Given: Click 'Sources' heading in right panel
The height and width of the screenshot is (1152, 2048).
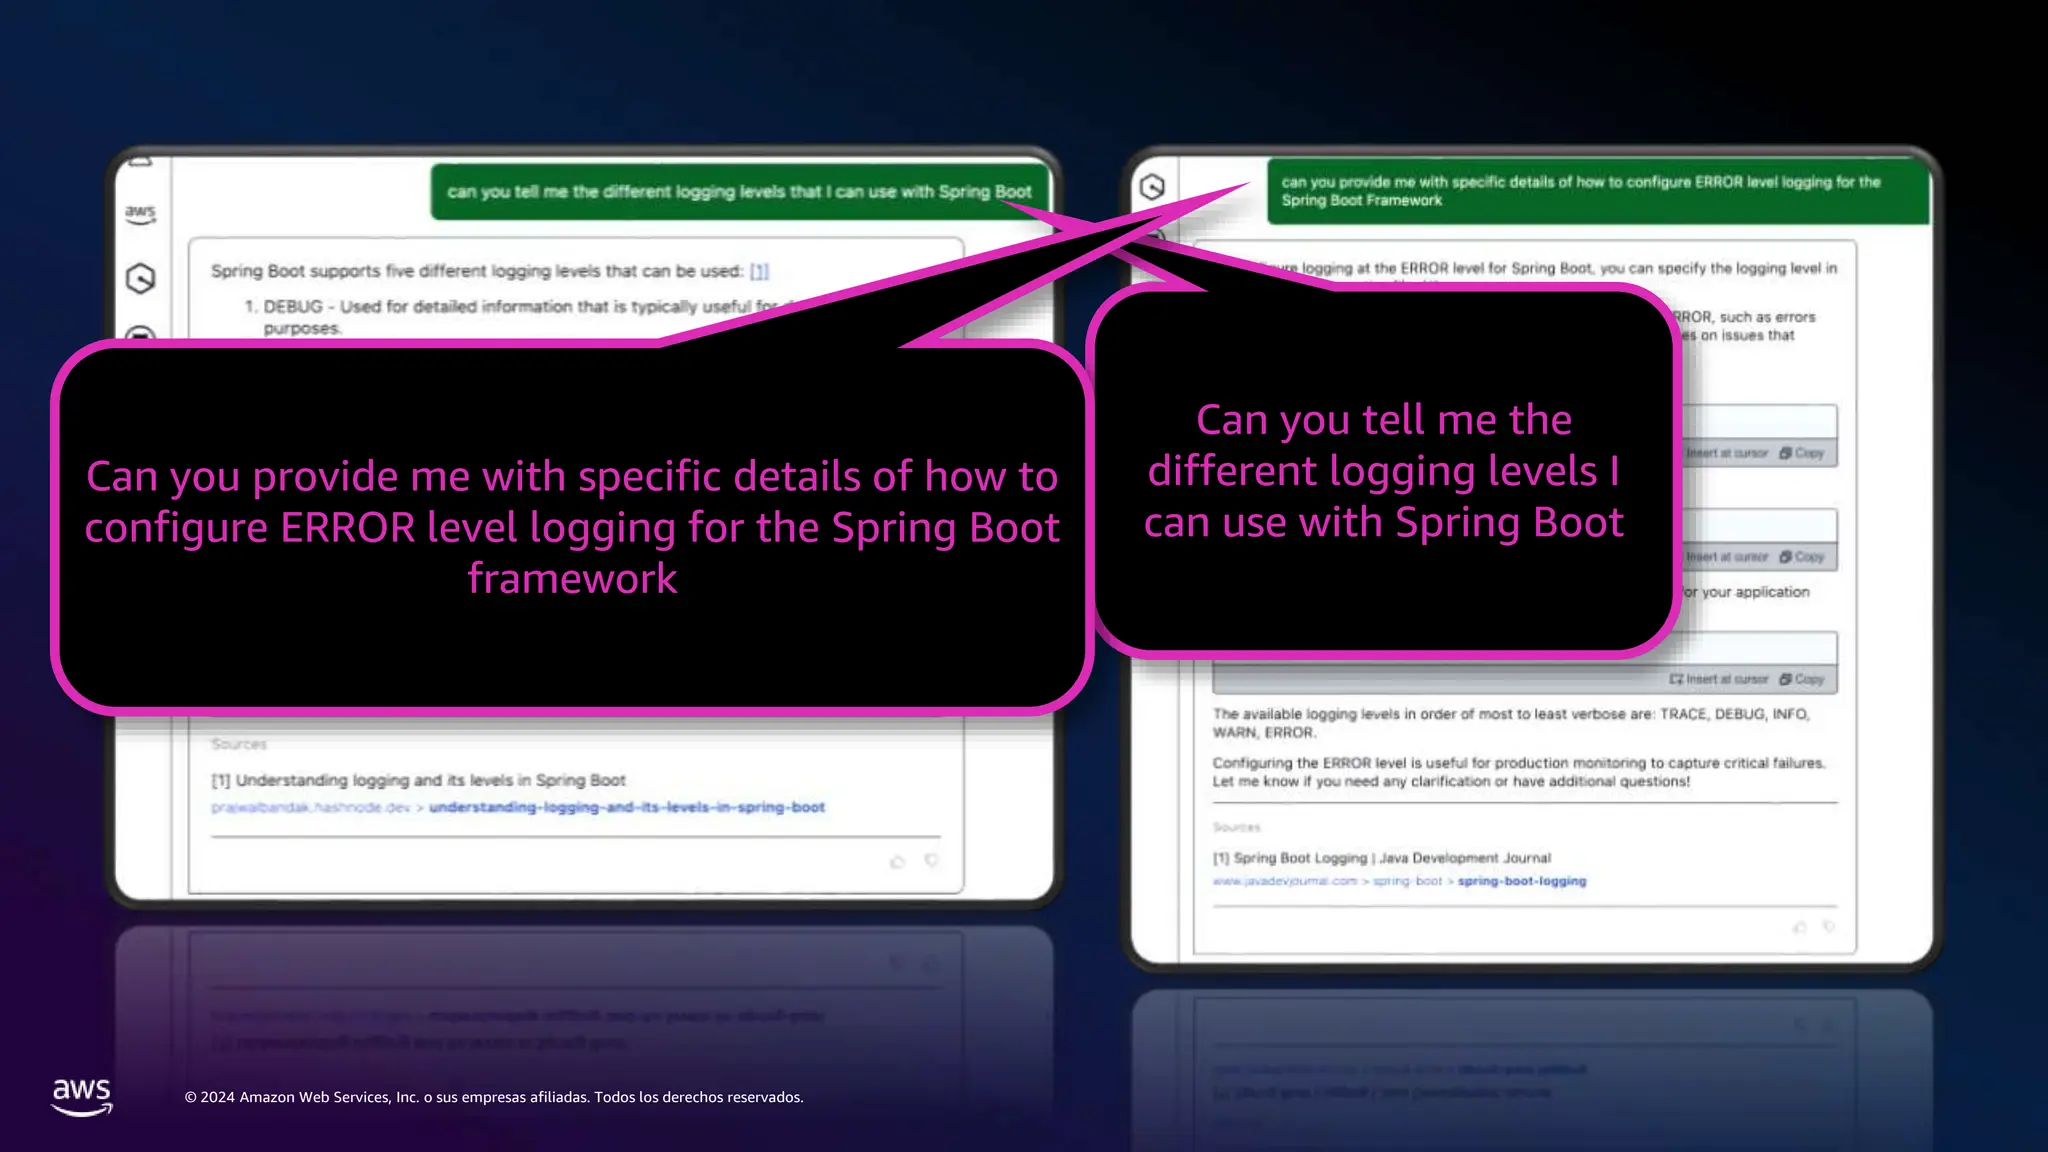Looking at the screenshot, I should (1236, 827).
